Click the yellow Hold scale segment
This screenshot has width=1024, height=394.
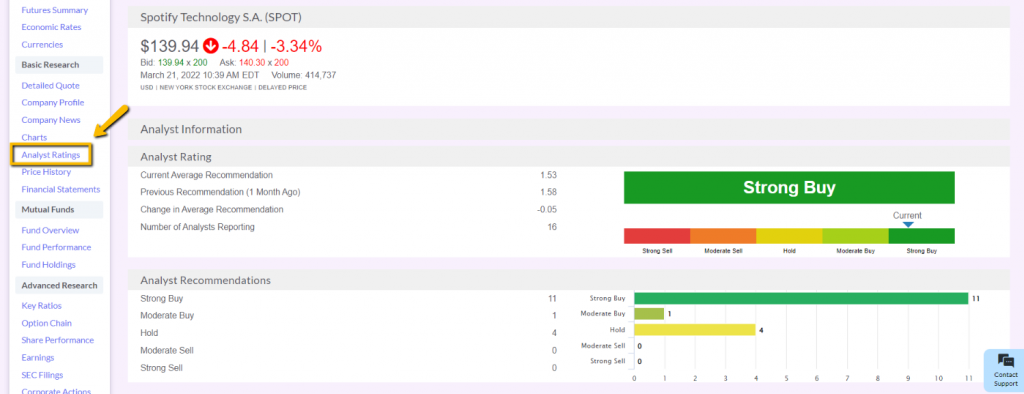coord(789,236)
